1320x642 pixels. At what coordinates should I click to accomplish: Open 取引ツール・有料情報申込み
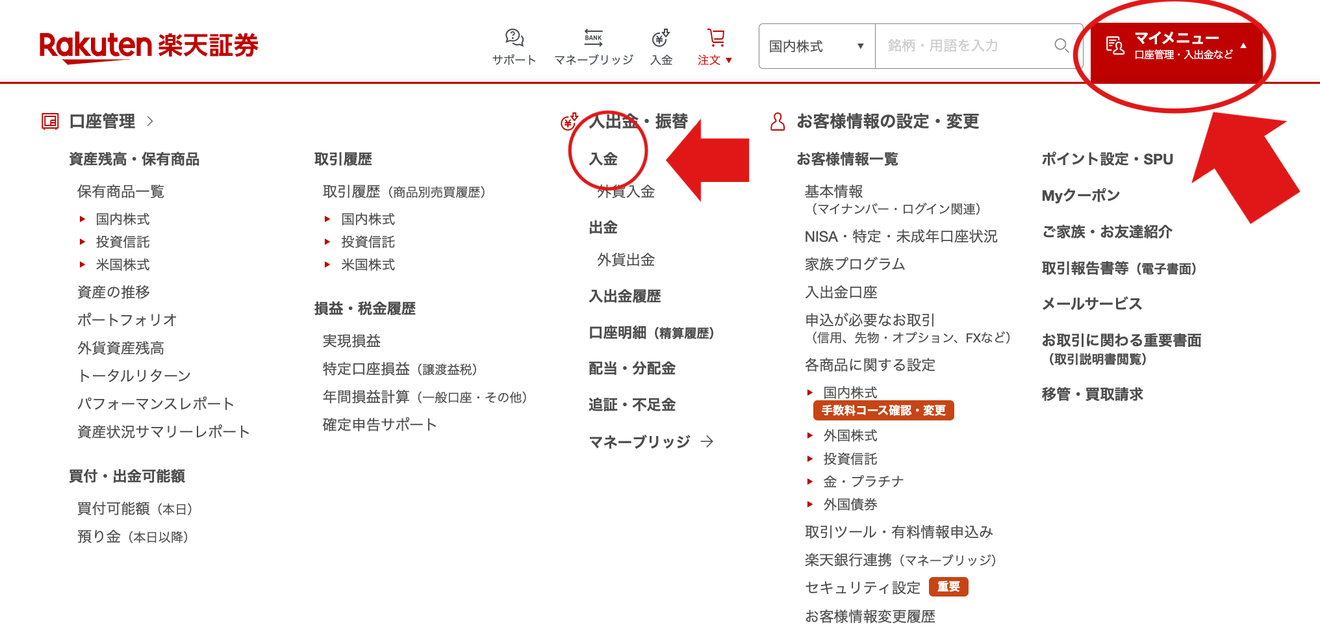pyautogui.click(x=899, y=532)
